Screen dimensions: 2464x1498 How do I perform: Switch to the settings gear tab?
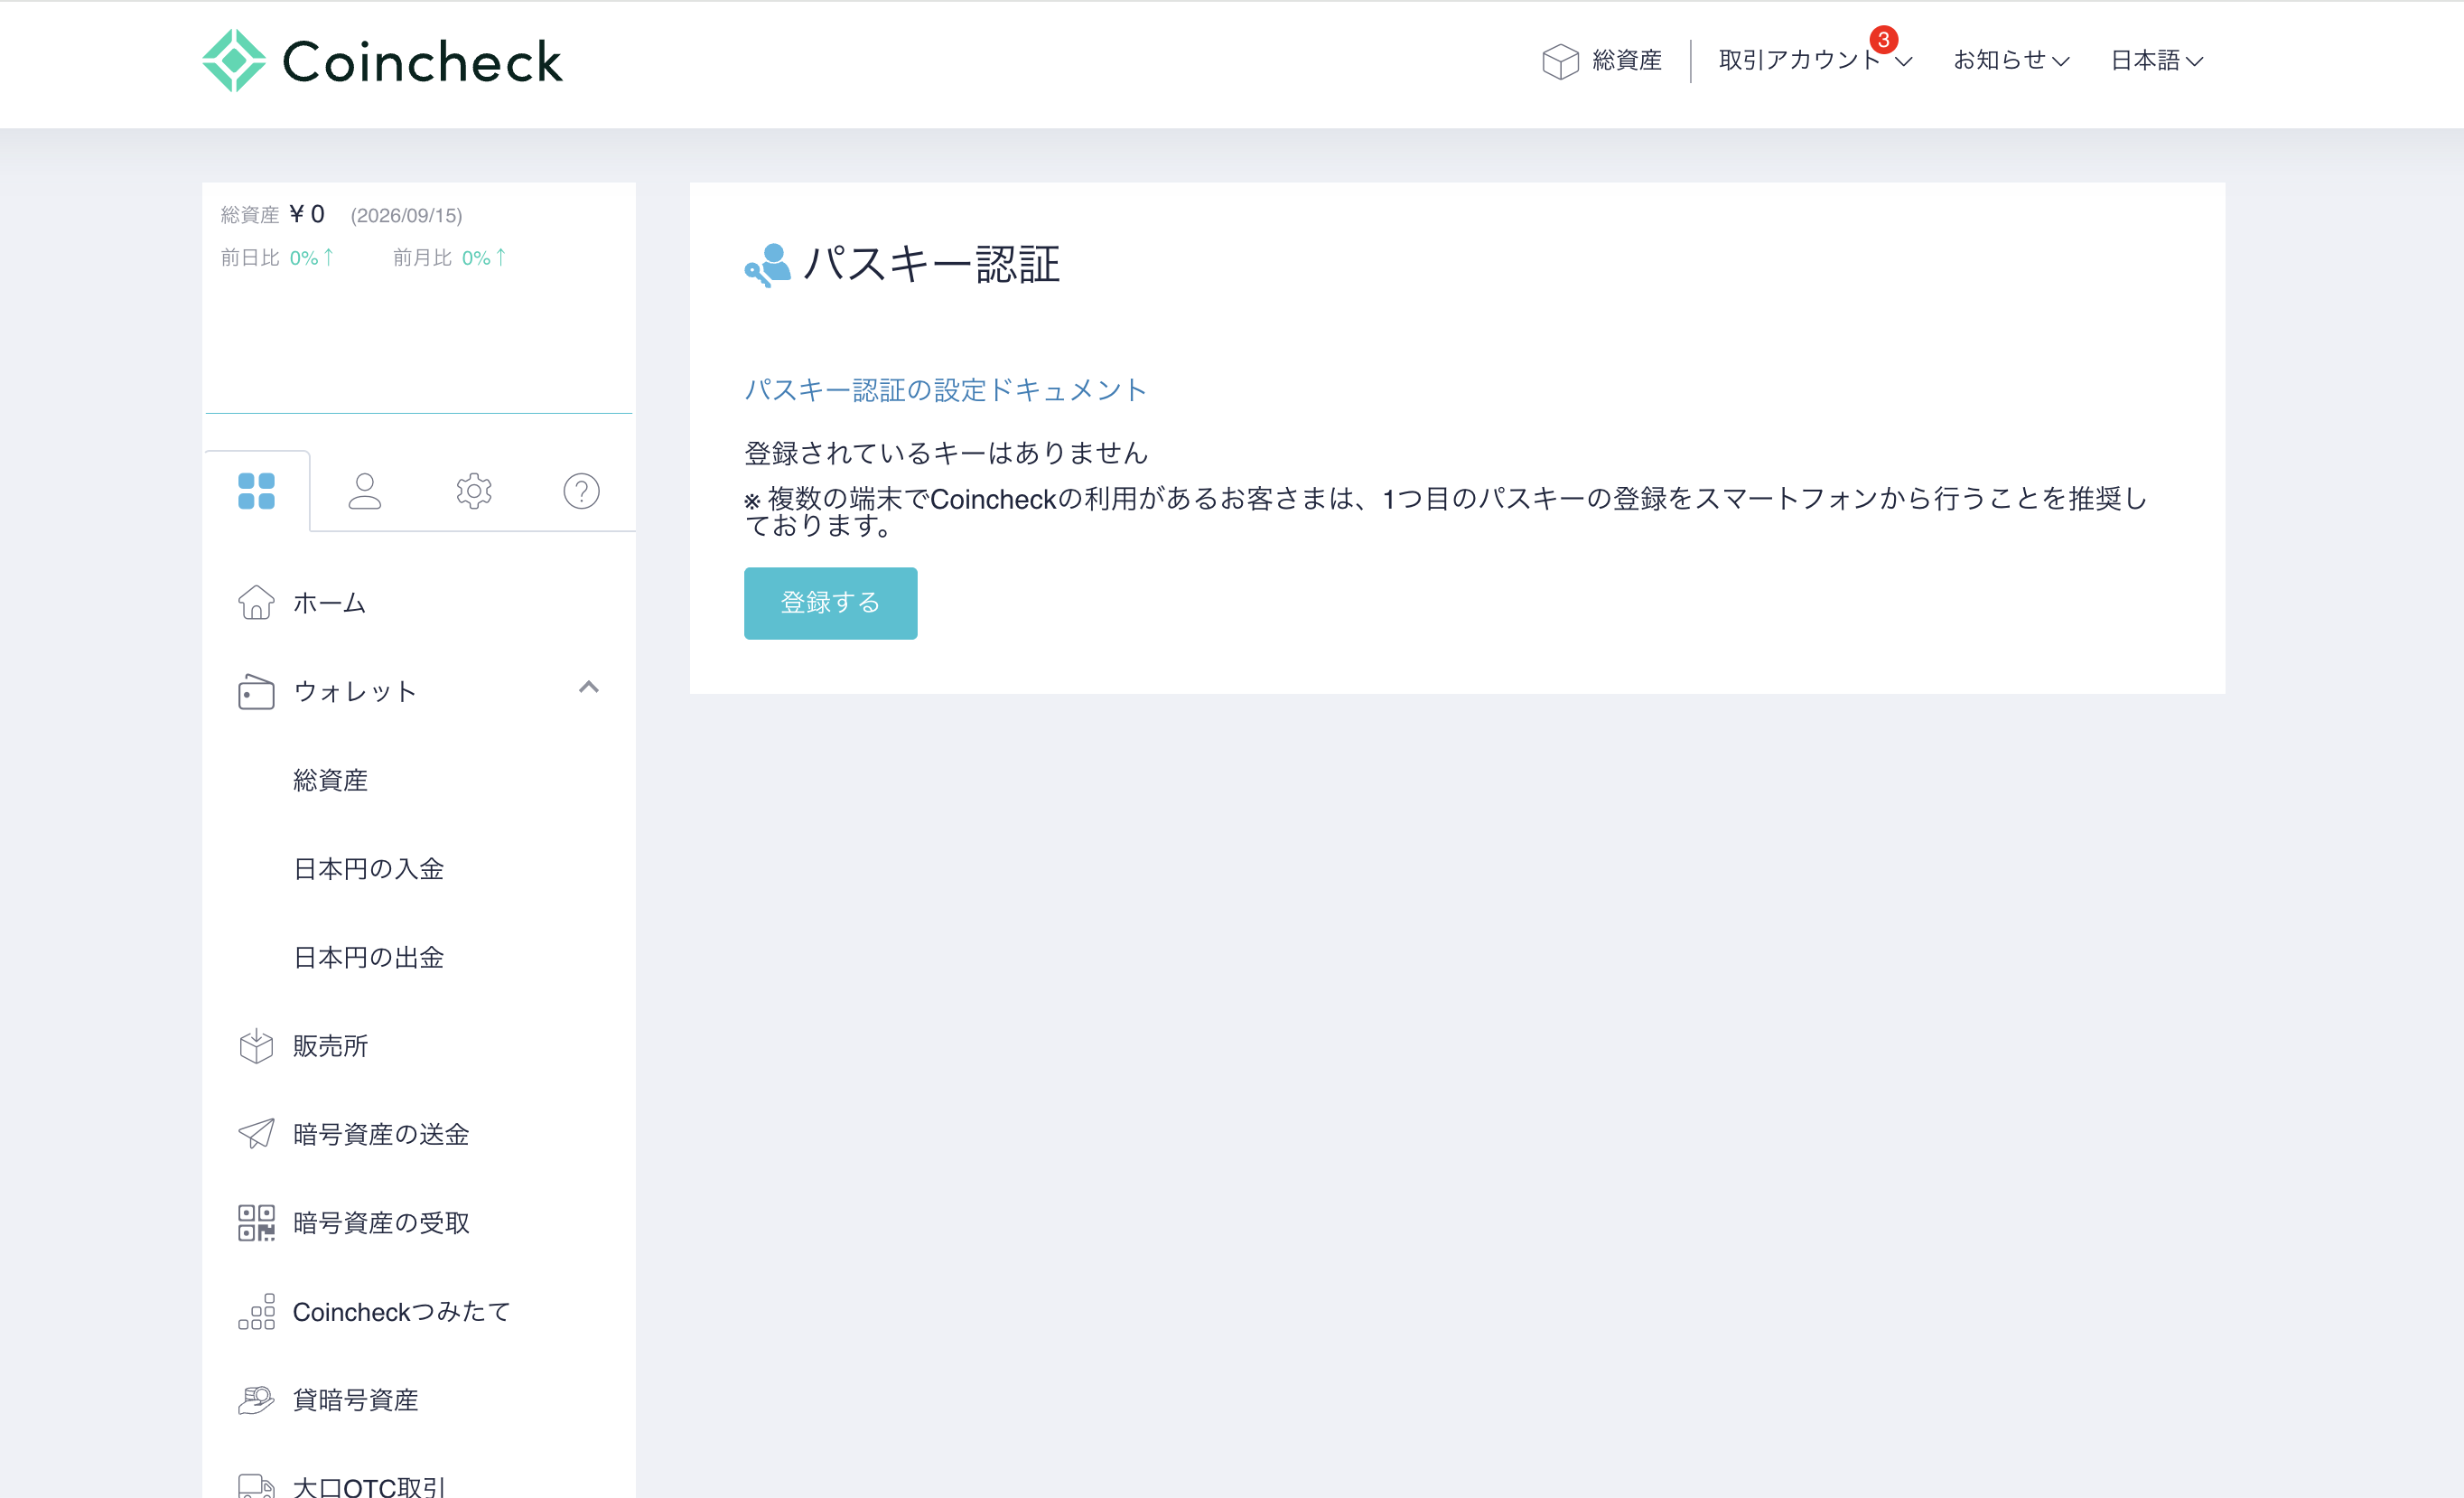click(474, 491)
